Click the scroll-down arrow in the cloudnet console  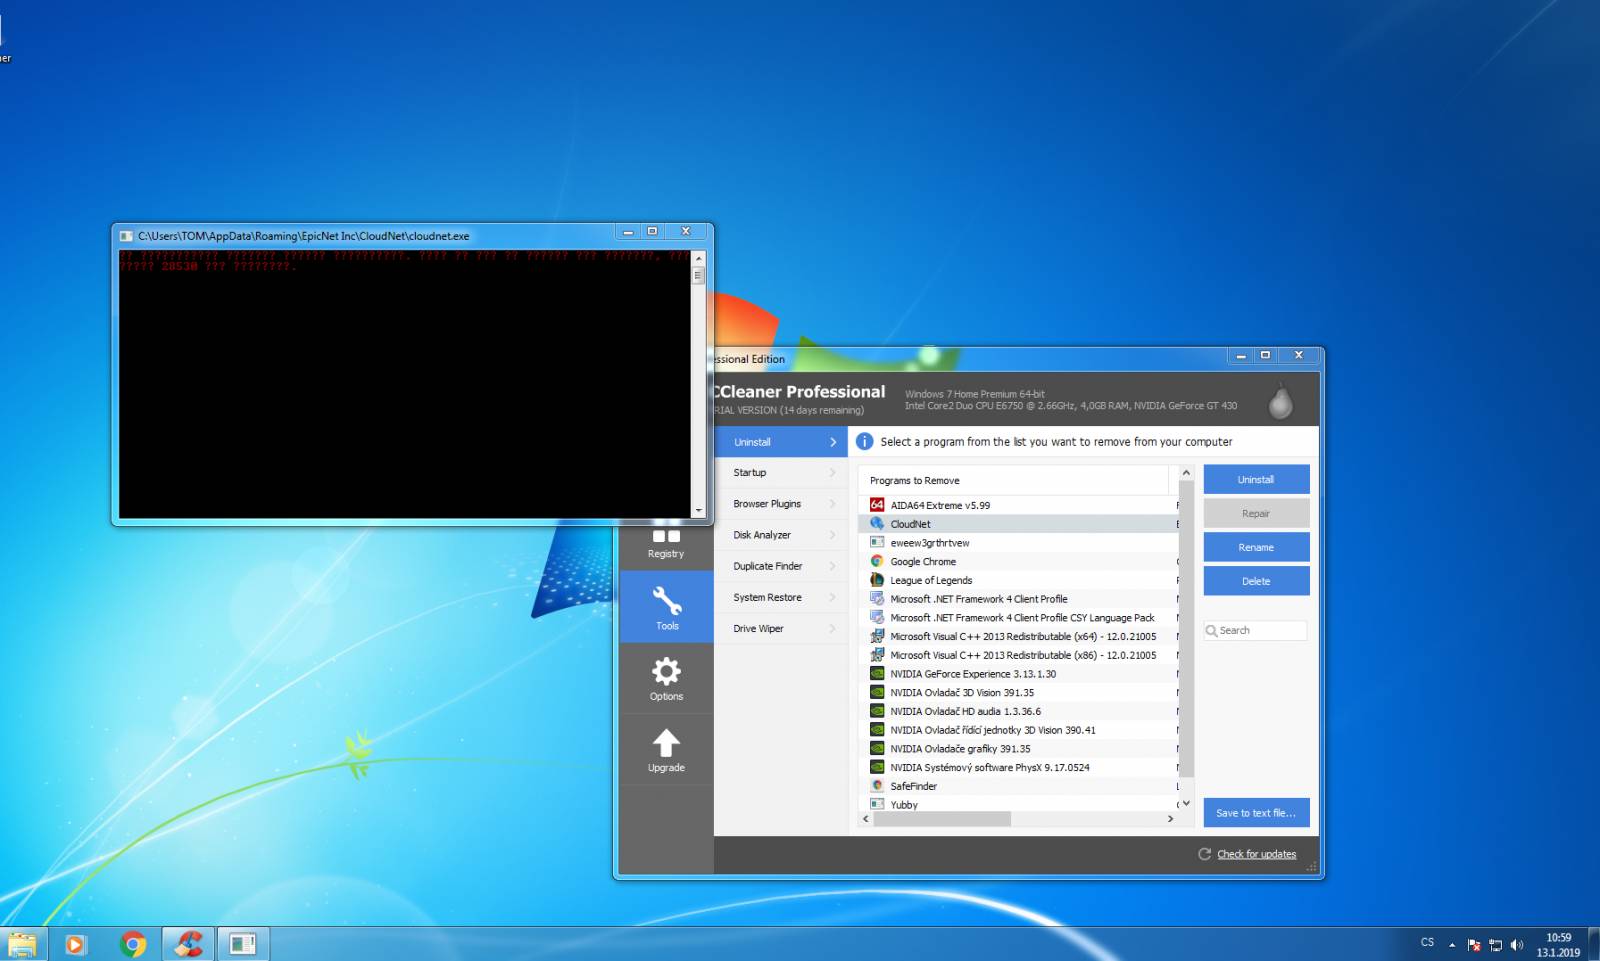point(698,510)
